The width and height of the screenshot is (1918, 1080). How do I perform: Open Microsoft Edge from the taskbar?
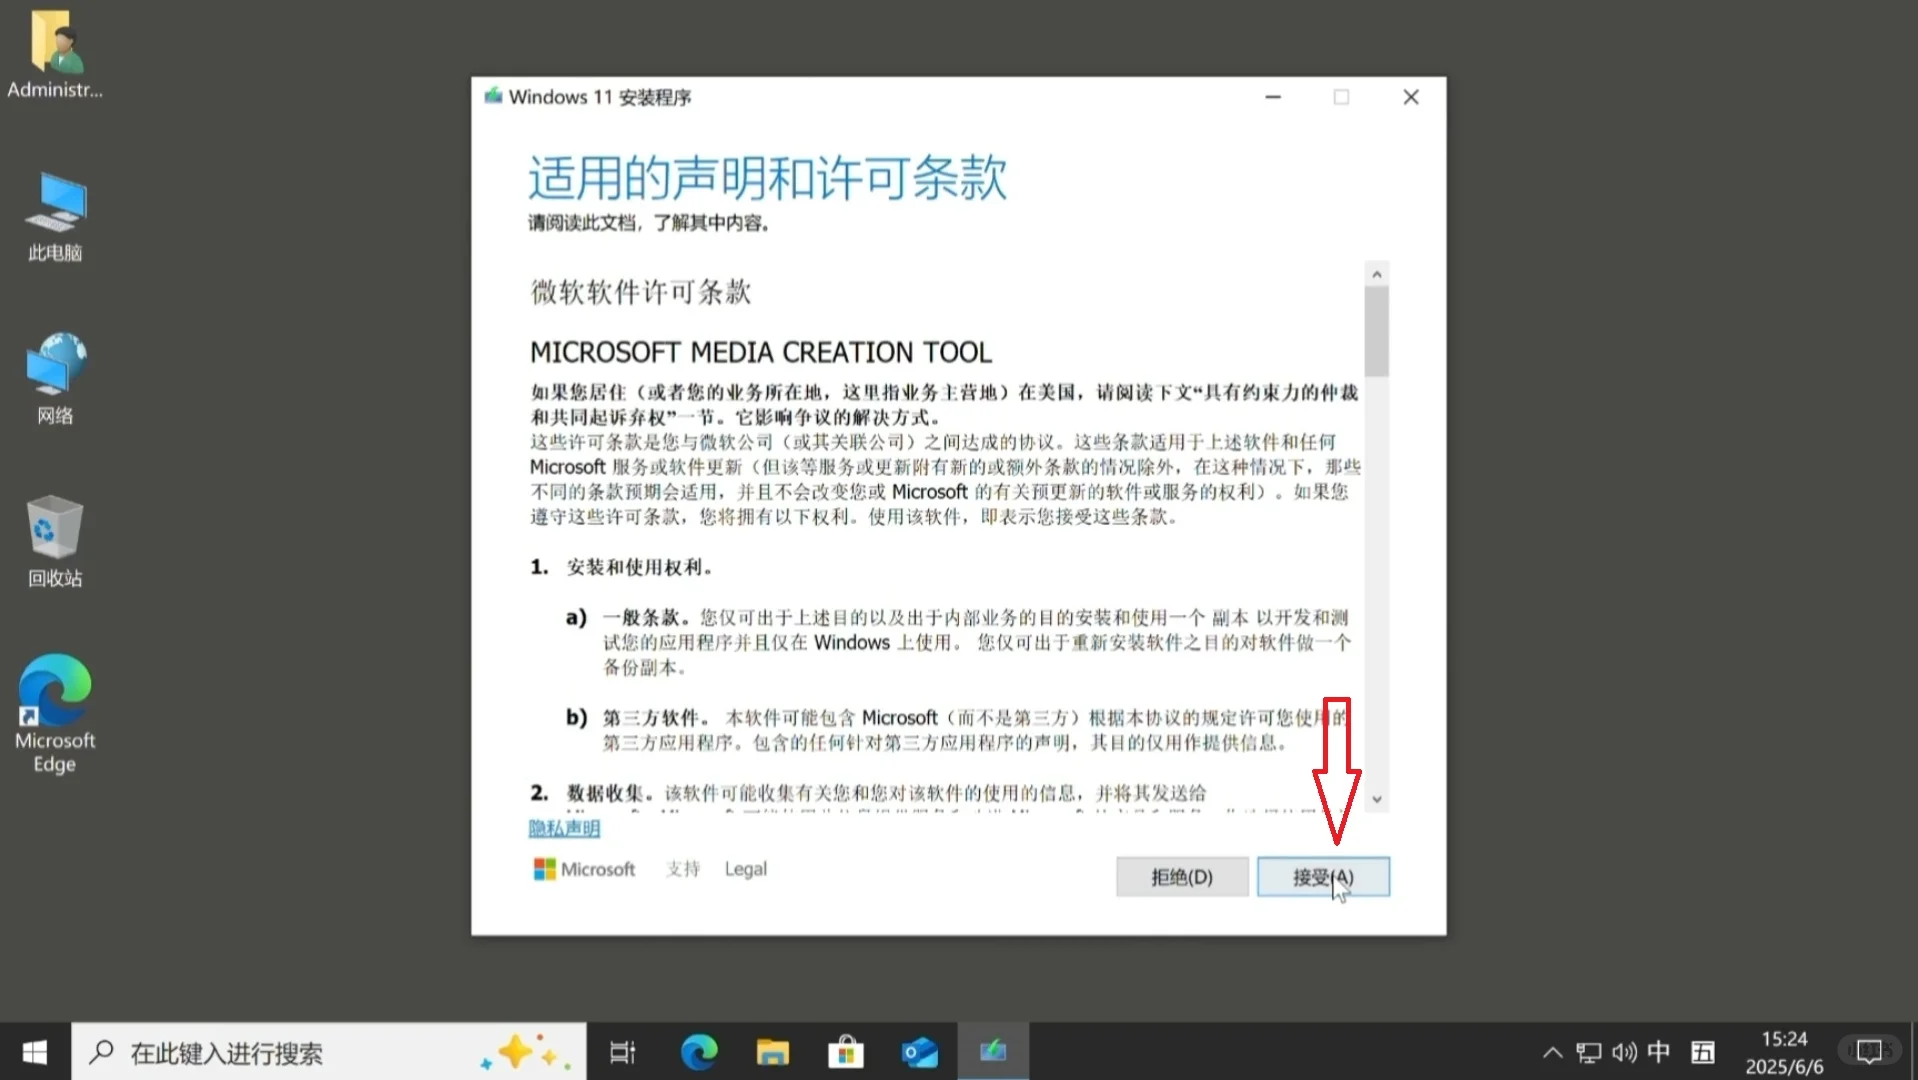(698, 1051)
